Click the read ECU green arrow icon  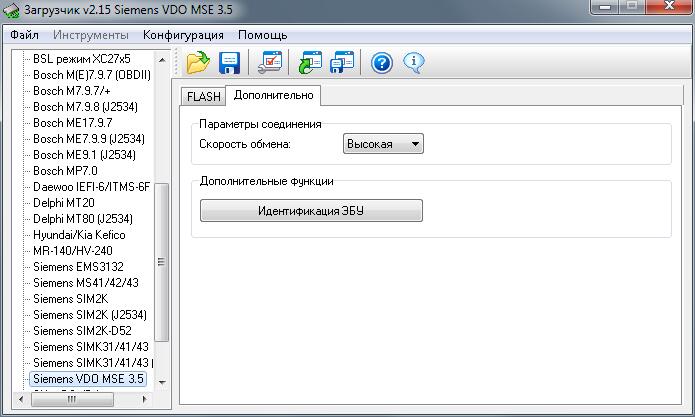tap(310, 62)
